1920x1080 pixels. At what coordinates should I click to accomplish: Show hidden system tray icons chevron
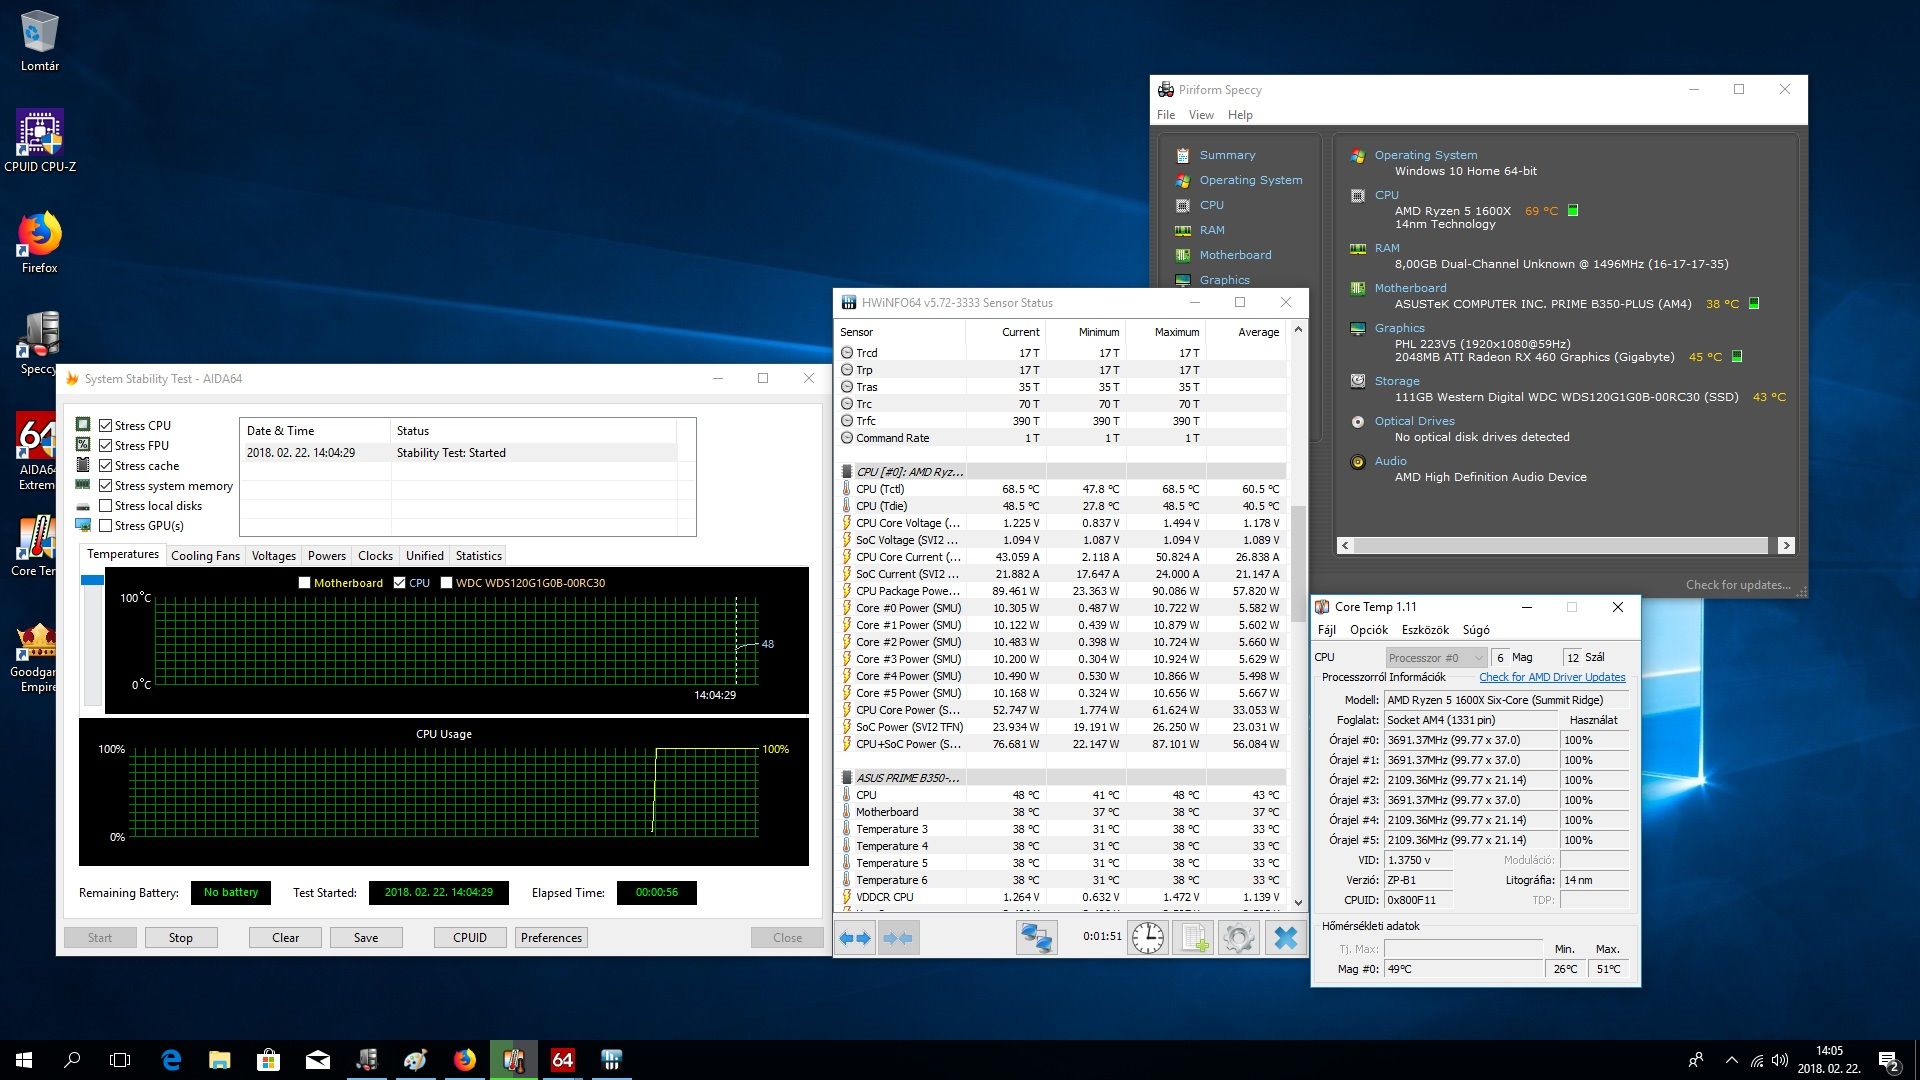click(x=1731, y=1060)
